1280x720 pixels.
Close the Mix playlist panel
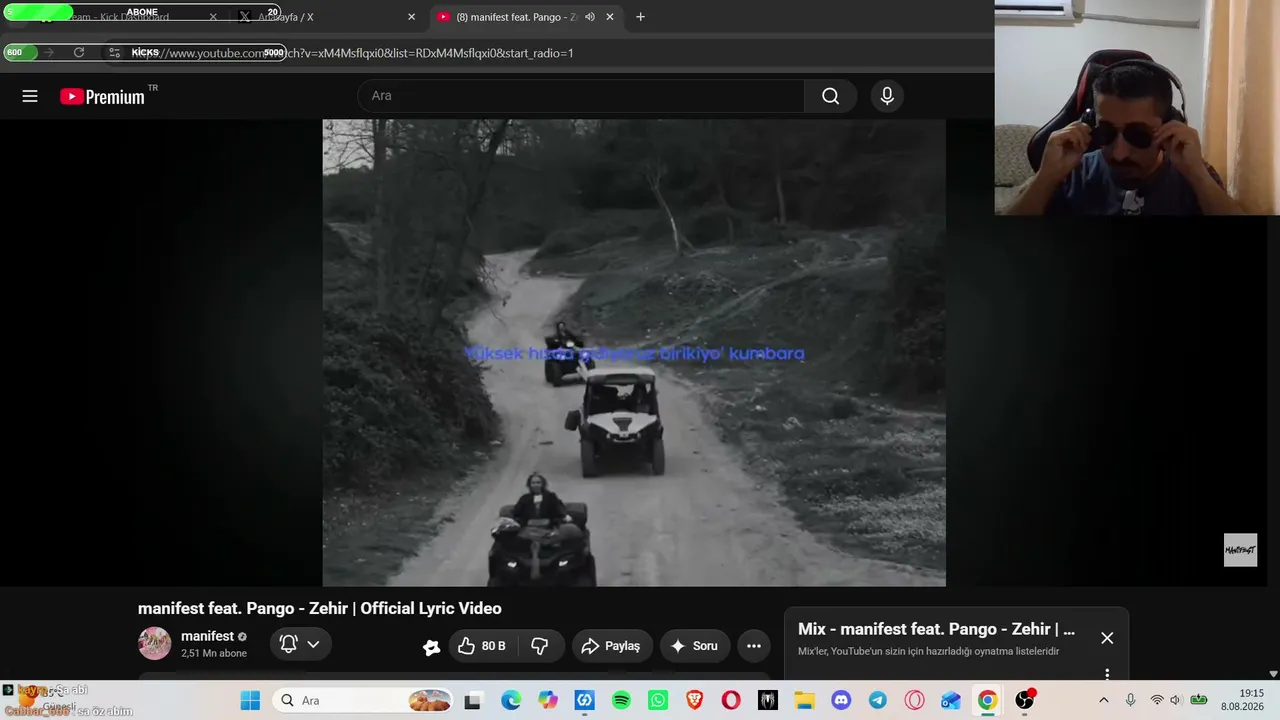pos(1107,638)
